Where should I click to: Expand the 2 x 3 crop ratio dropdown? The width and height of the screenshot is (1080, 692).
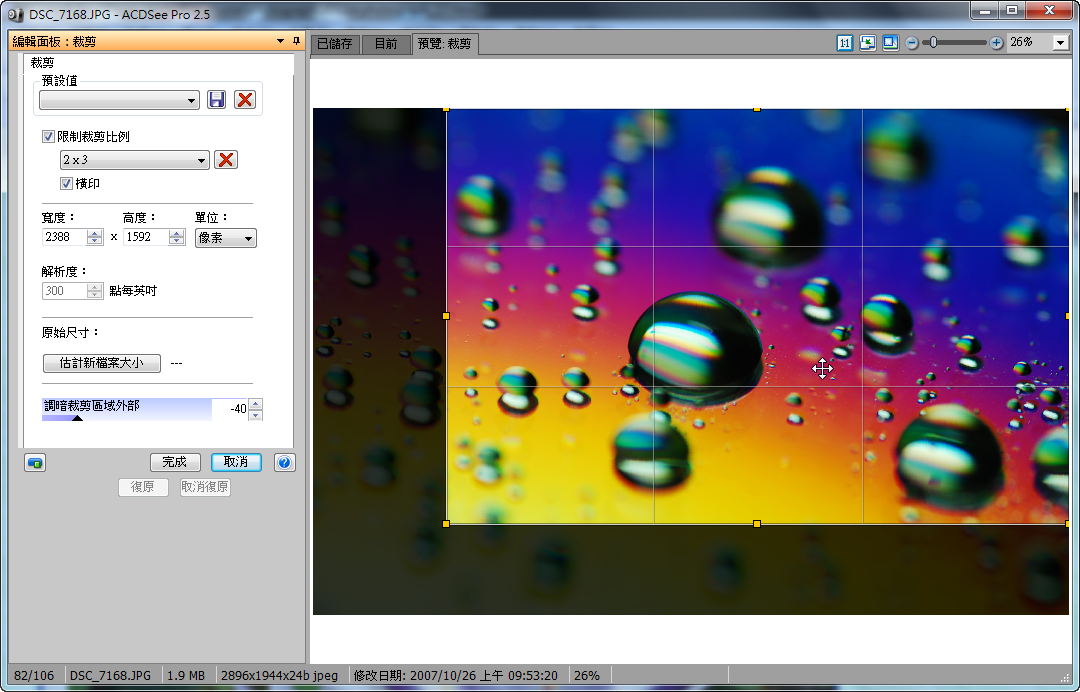(x=134, y=160)
